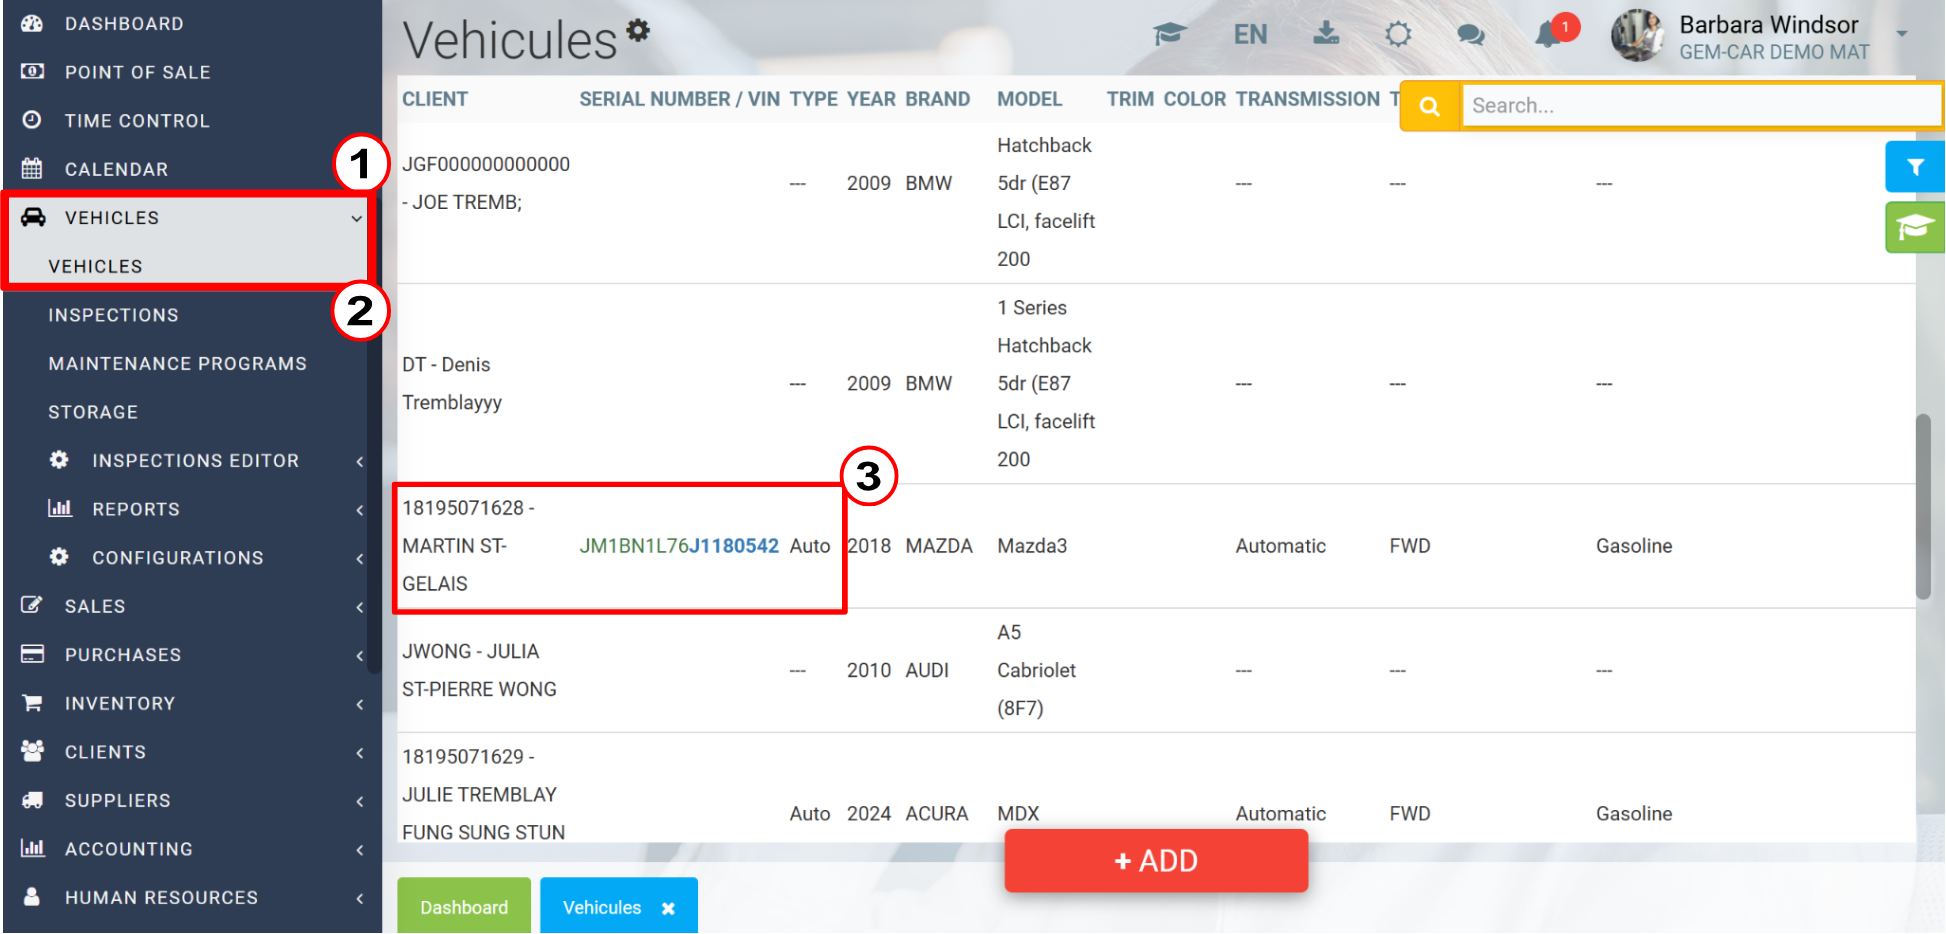
Task: Switch language using the EN toggle
Action: click(x=1250, y=35)
